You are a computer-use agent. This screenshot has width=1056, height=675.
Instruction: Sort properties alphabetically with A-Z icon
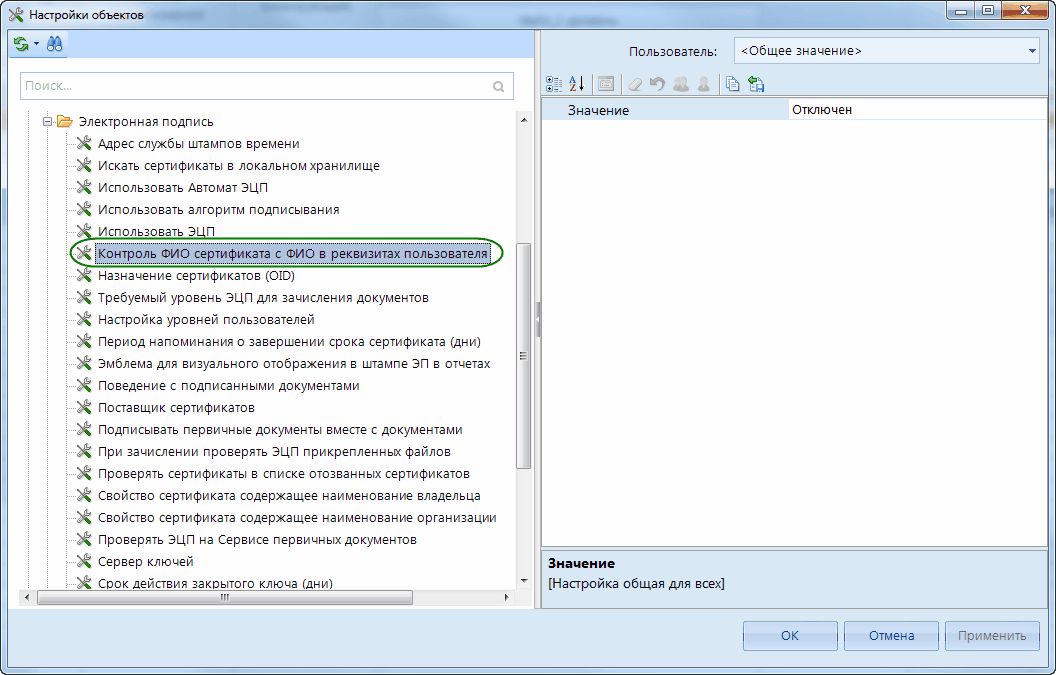tap(577, 85)
